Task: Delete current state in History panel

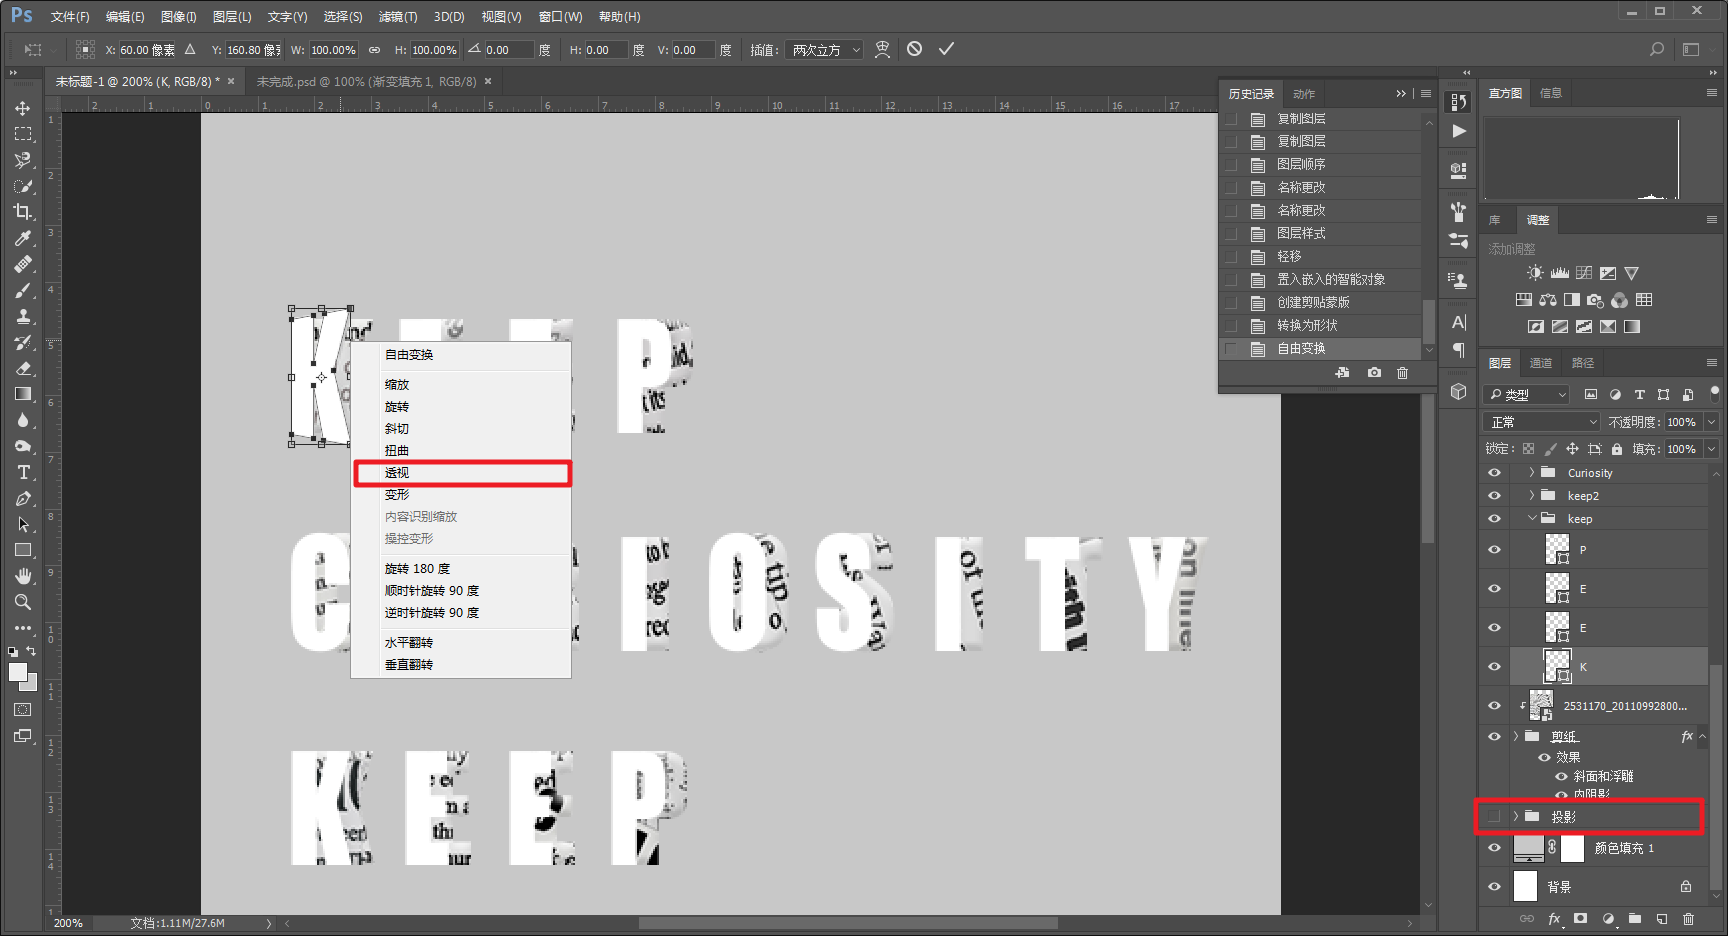Action: coord(1402,373)
